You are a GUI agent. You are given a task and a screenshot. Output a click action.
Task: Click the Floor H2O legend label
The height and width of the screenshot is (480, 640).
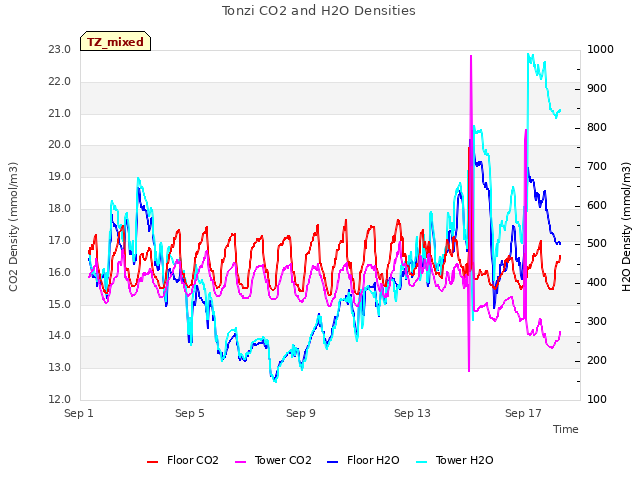click(373, 460)
